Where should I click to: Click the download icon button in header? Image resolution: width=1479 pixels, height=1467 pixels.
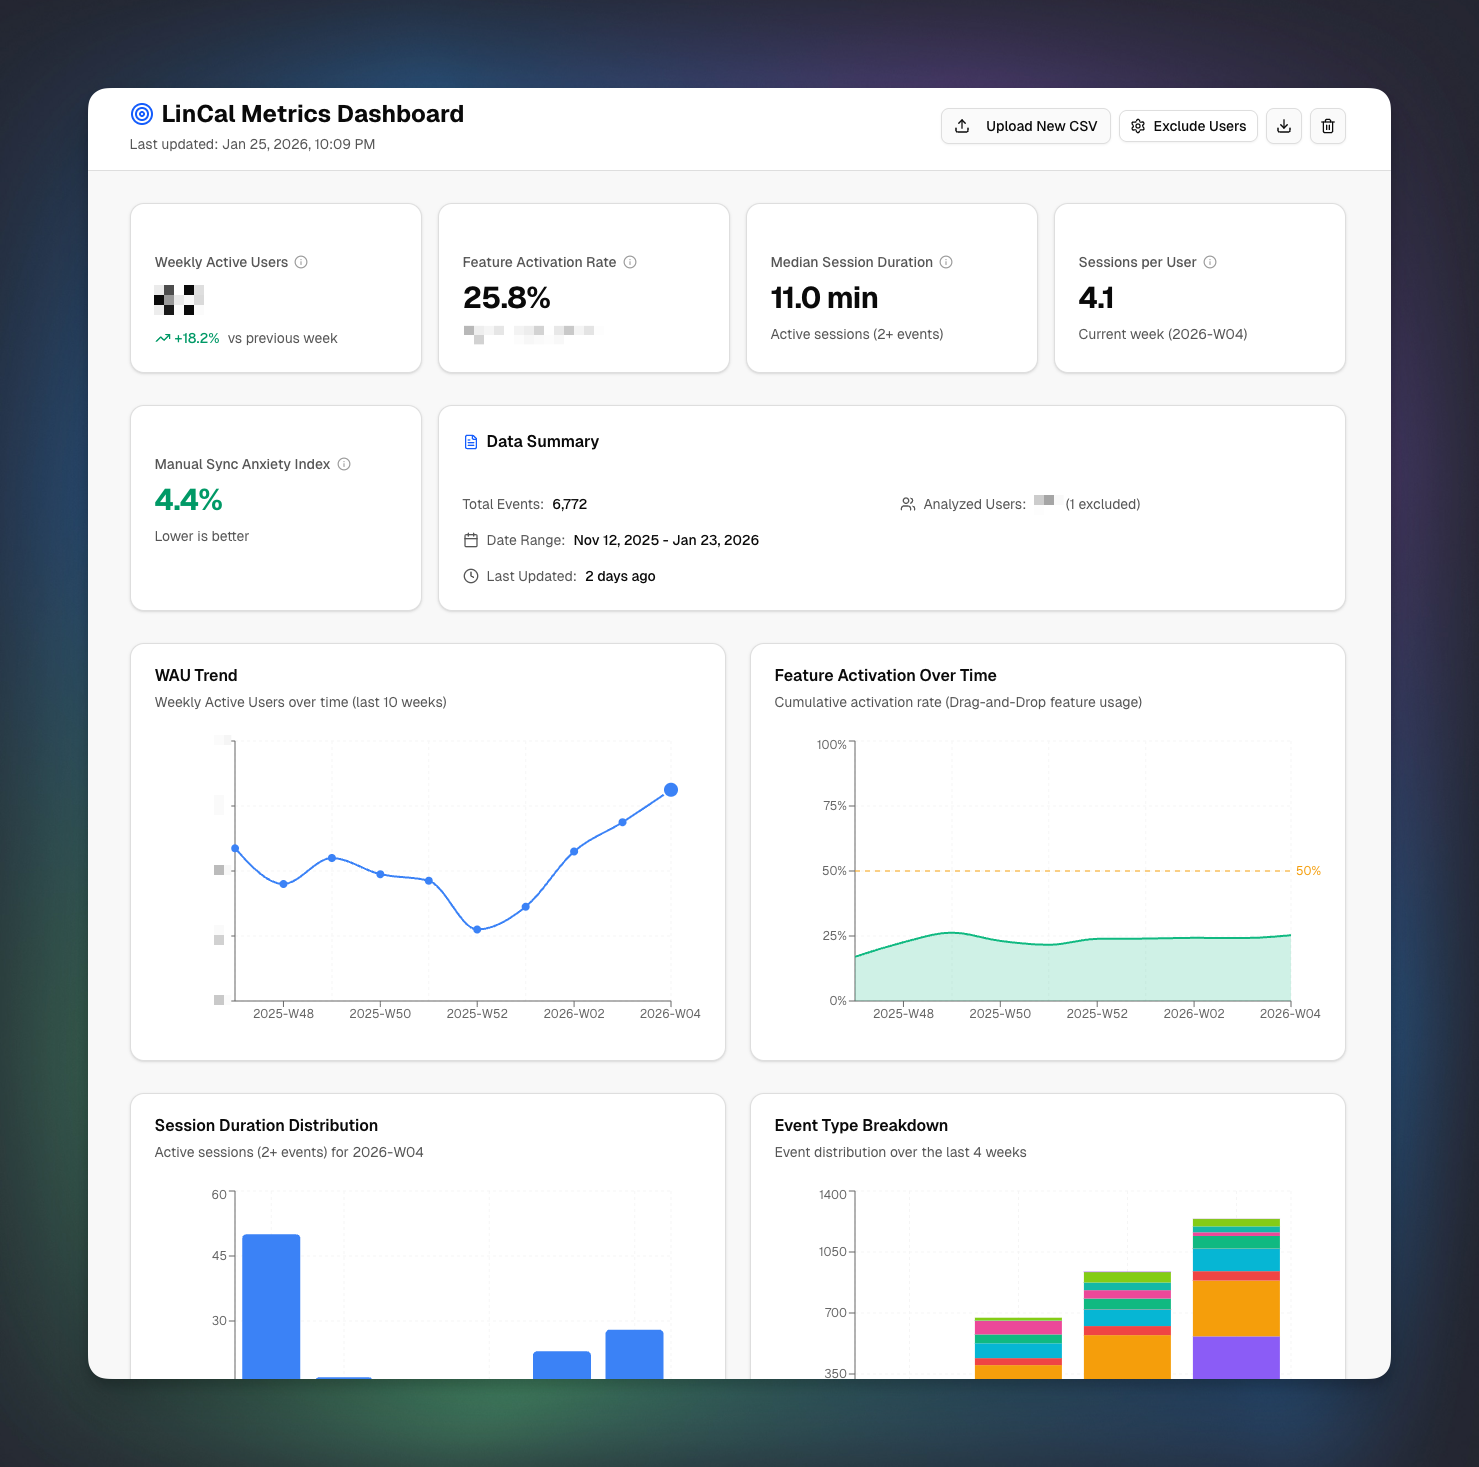point(1283,126)
